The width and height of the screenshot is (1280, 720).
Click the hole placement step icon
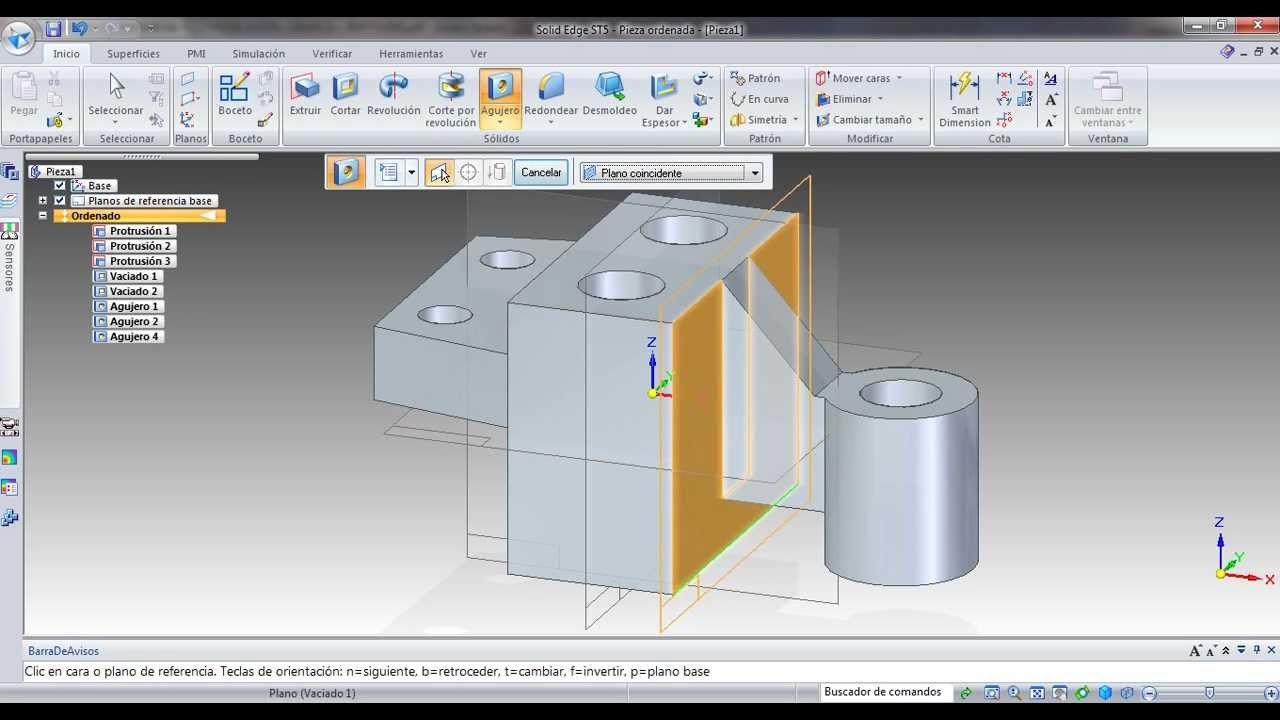[x=468, y=173]
